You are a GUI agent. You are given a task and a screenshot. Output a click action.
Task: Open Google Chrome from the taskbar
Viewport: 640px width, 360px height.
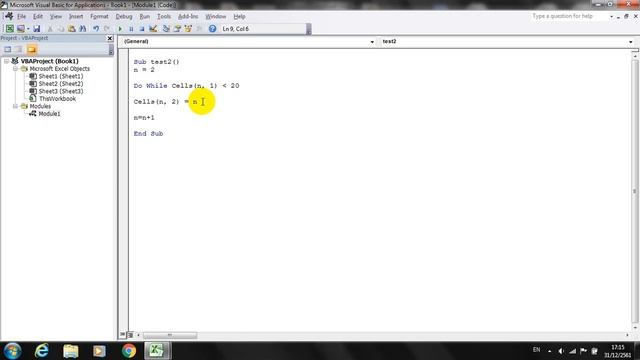tap(129, 351)
